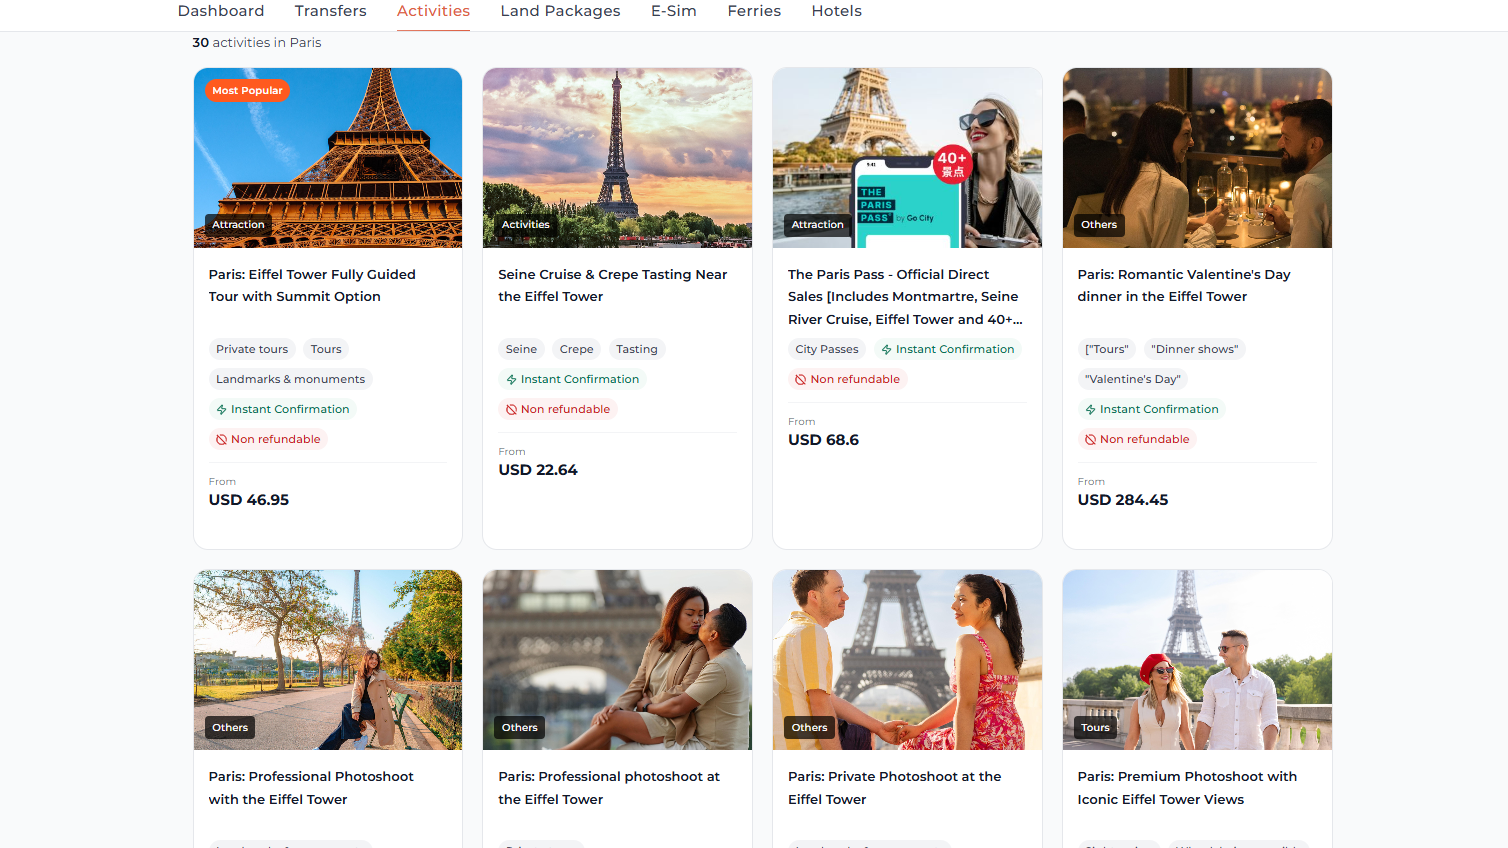
Task: Click lightning icon on Eiffel Guided Tour Instant Confirmation
Action: tap(222, 409)
